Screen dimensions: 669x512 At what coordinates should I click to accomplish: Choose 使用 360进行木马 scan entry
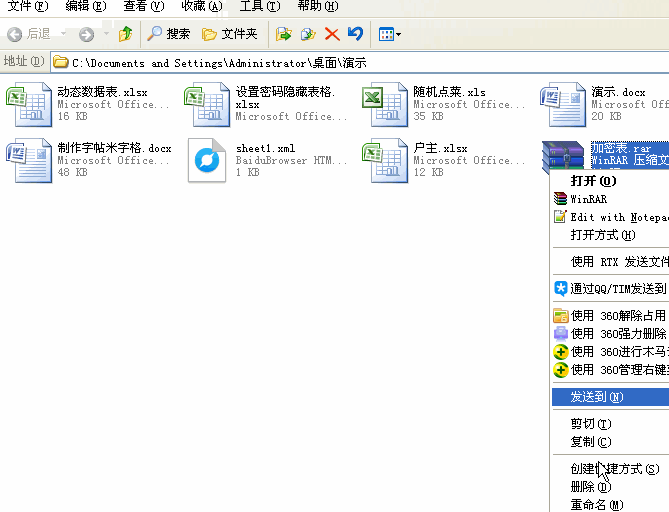click(x=611, y=352)
